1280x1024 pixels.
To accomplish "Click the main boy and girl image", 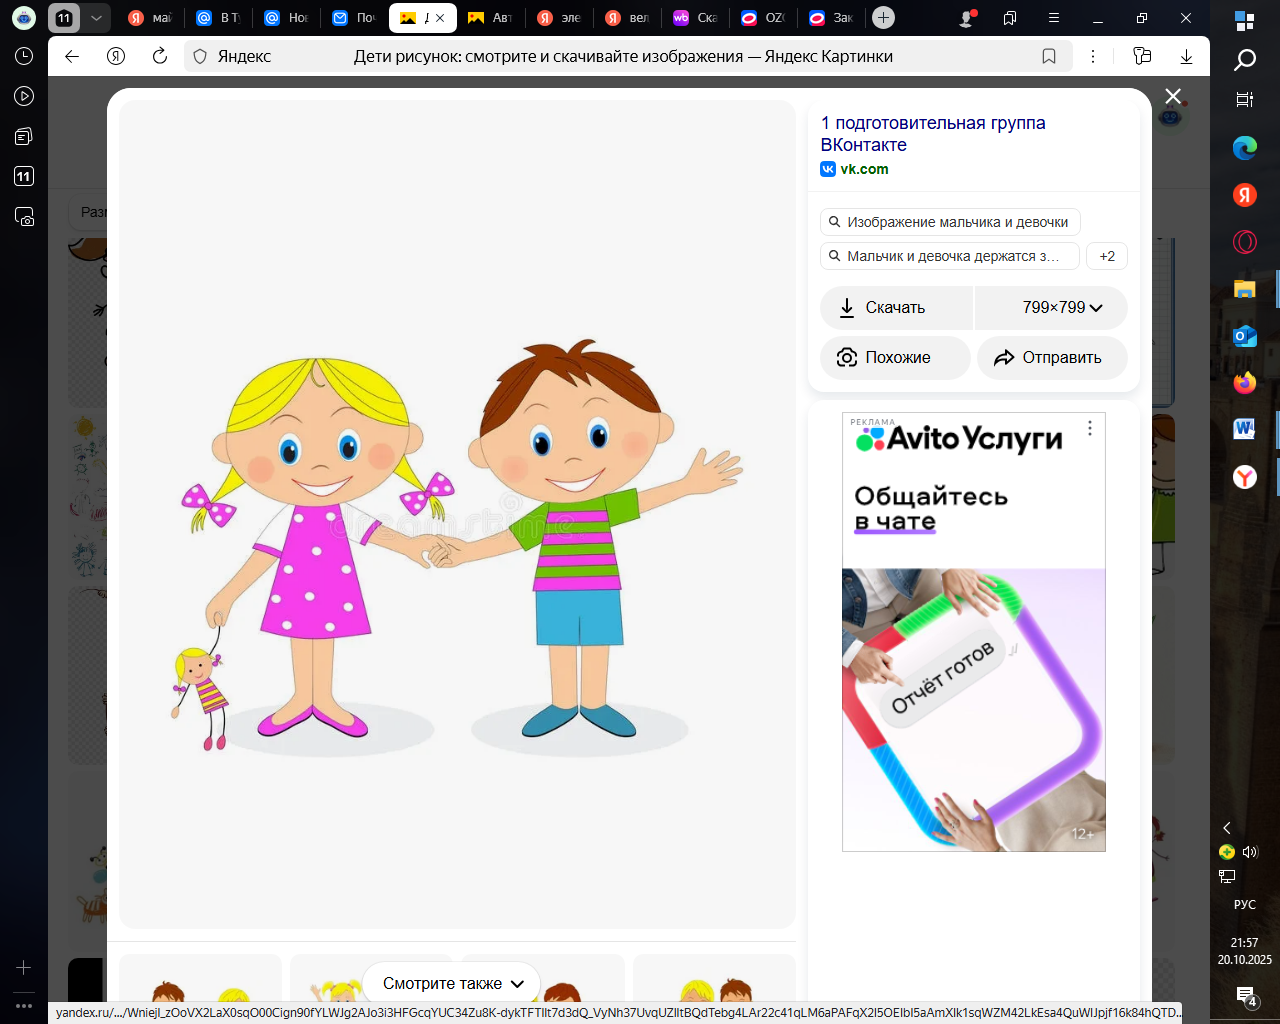I will (457, 540).
